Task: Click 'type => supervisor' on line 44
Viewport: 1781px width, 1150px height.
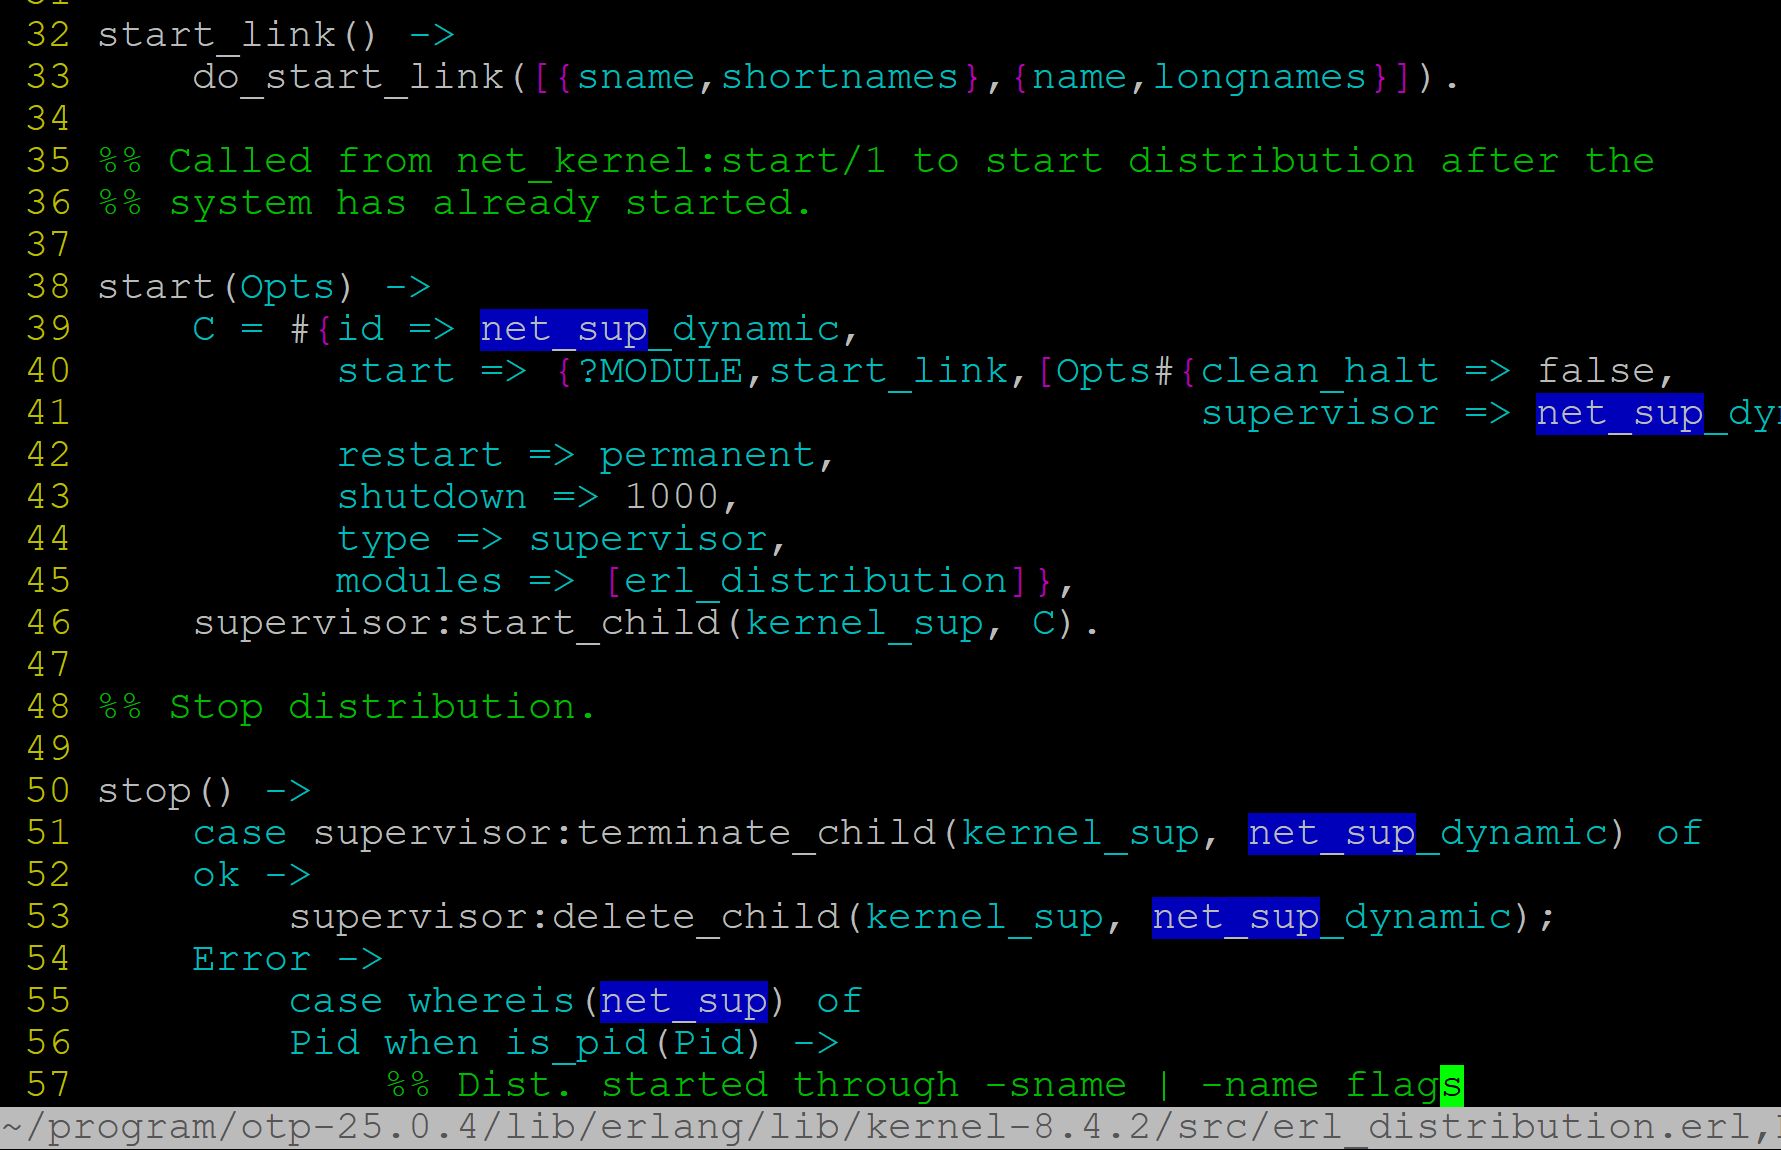Action: [552, 540]
